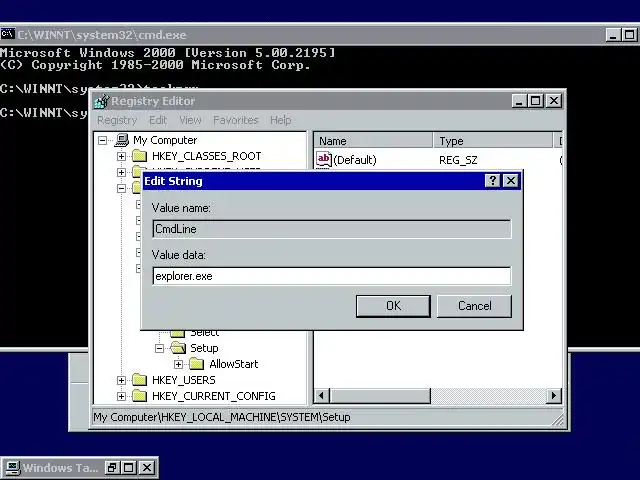Open the Favorites menu in Registry Editor
640x480 pixels.
coord(236,120)
